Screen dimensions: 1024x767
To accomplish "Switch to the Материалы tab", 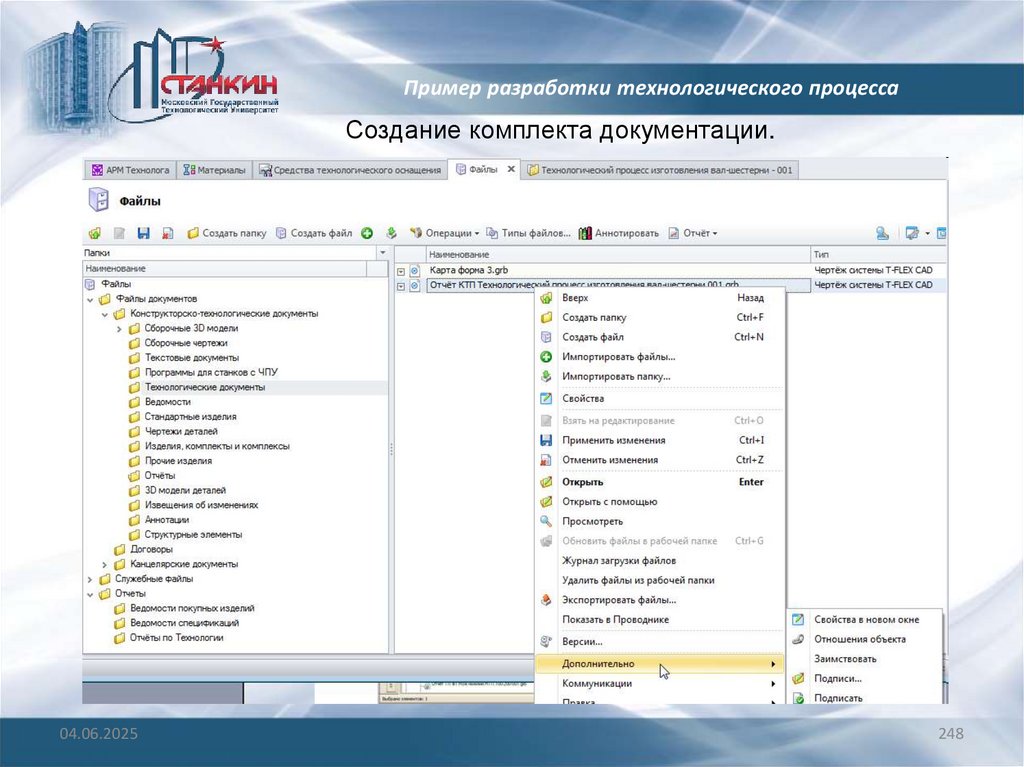I will [x=214, y=170].
